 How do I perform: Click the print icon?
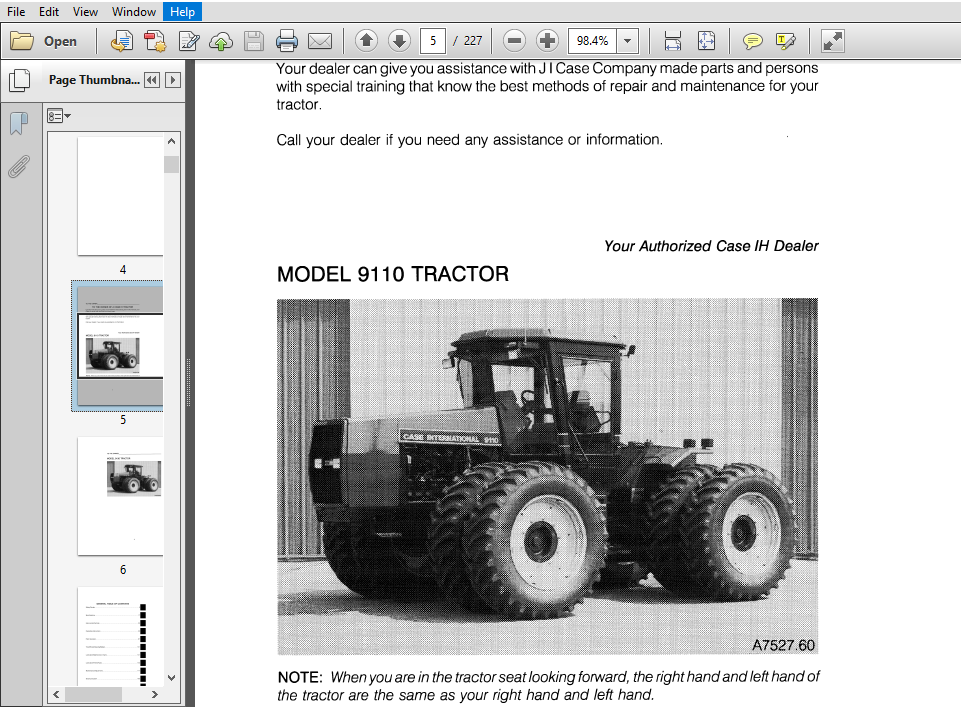pyautogui.click(x=286, y=41)
